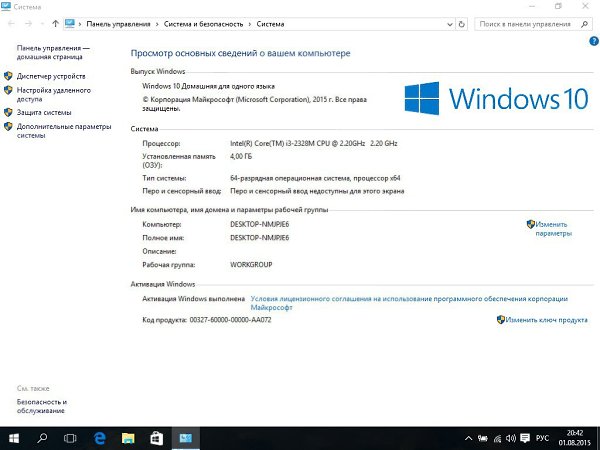Click the computer icon in the address bar
This screenshot has height=450, width=600.
tap(70, 24)
